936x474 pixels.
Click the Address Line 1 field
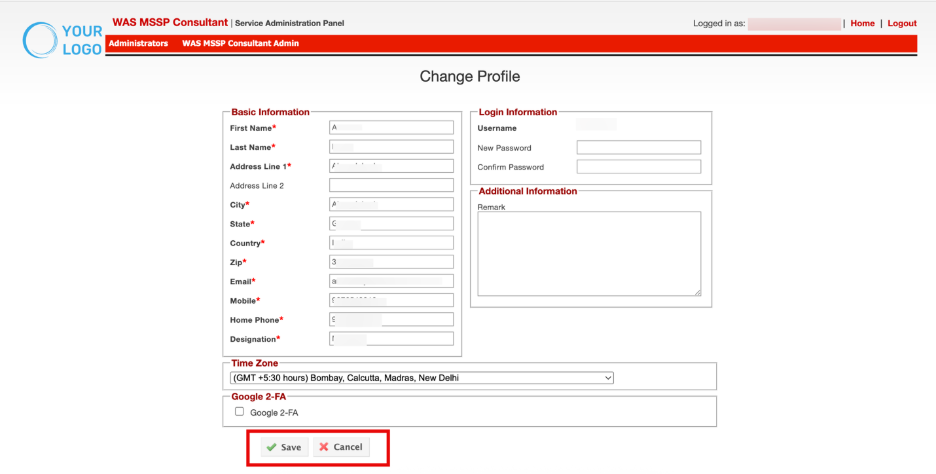(392, 166)
